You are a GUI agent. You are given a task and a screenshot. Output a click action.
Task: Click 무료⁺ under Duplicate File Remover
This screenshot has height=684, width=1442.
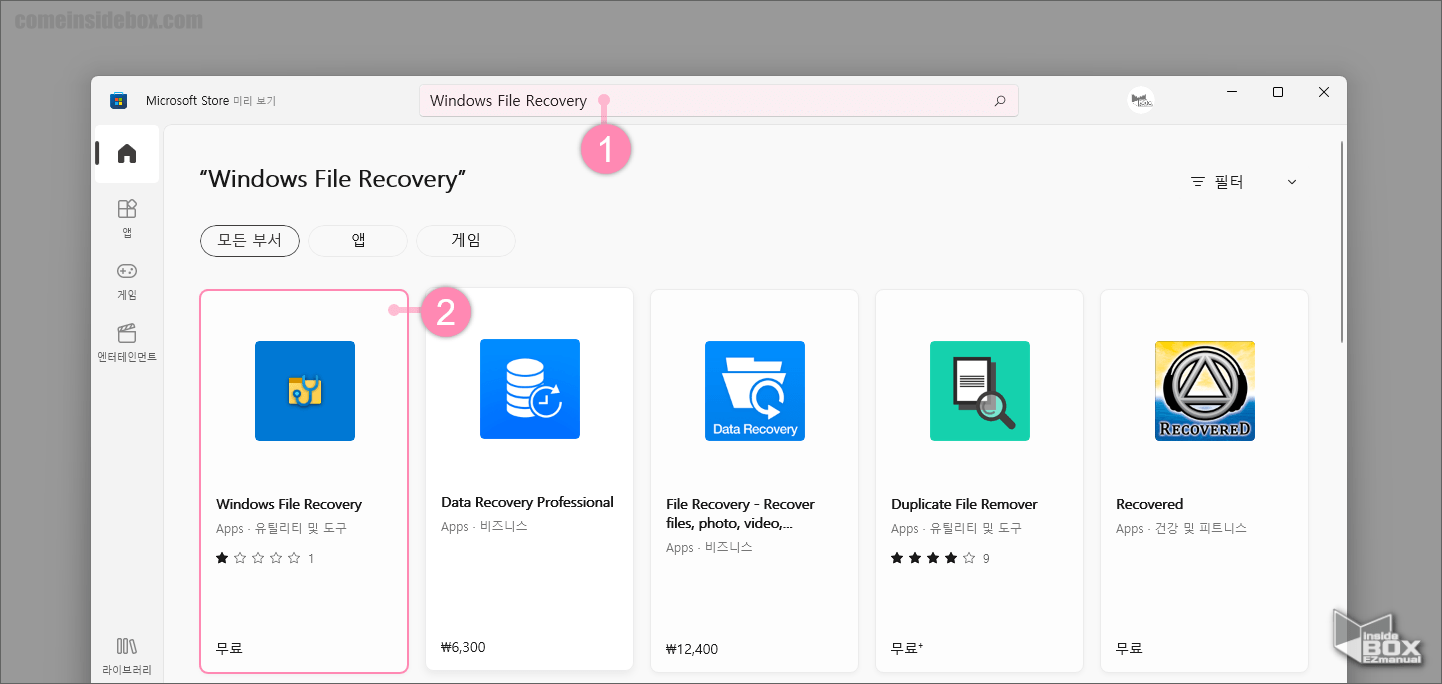pyautogui.click(x=907, y=648)
